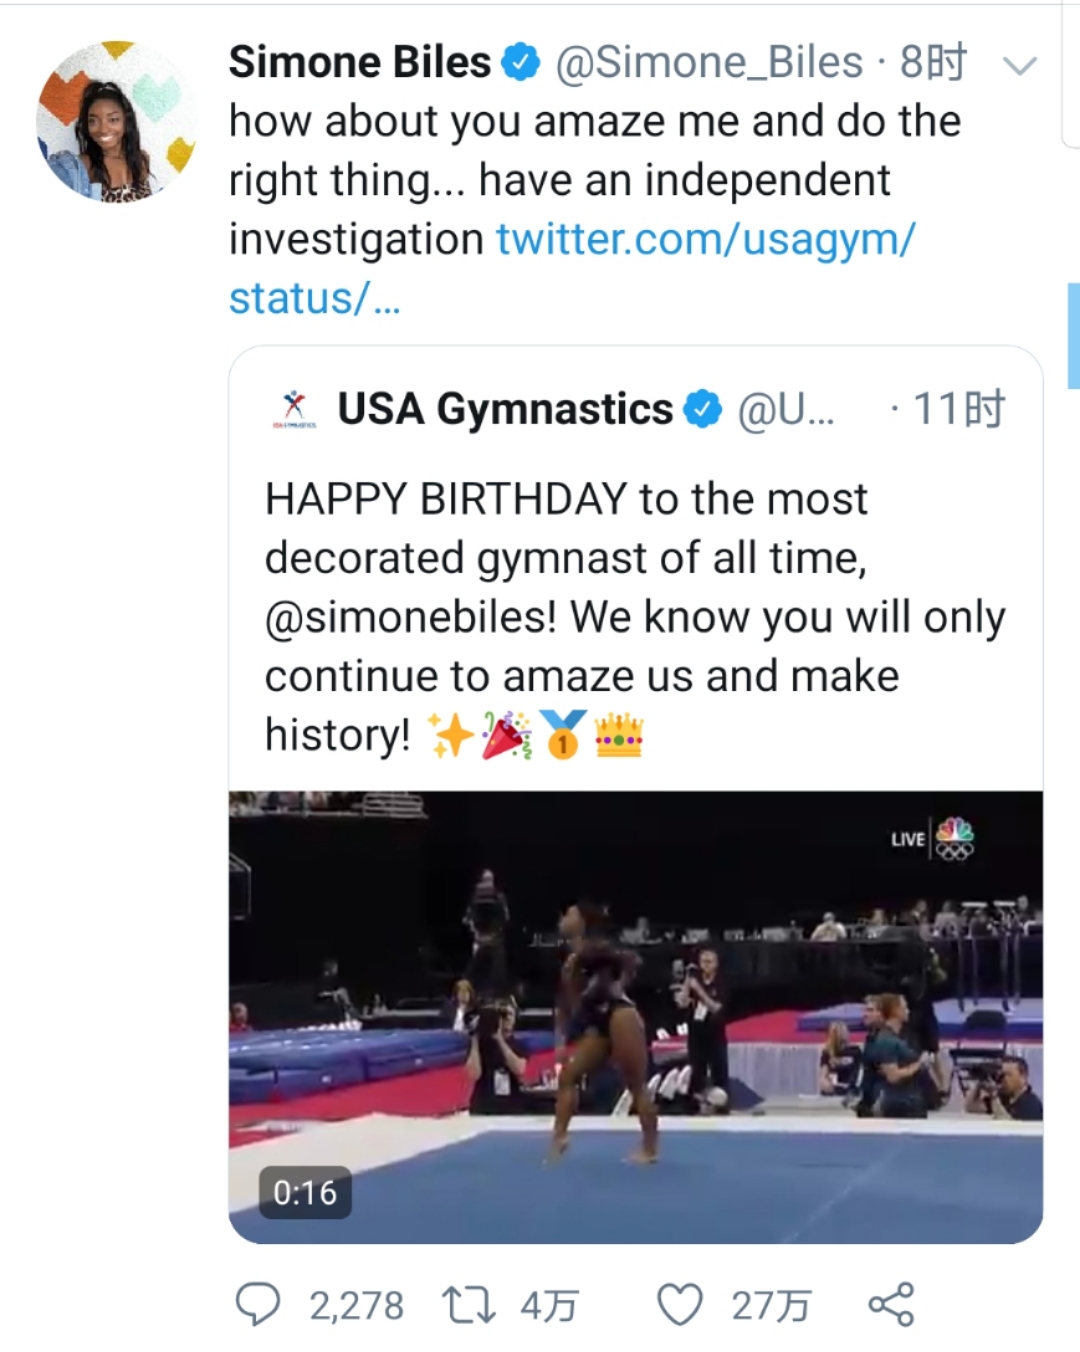Click Simone Biles verified badge
This screenshot has width=1080, height=1352.
[x=520, y=62]
